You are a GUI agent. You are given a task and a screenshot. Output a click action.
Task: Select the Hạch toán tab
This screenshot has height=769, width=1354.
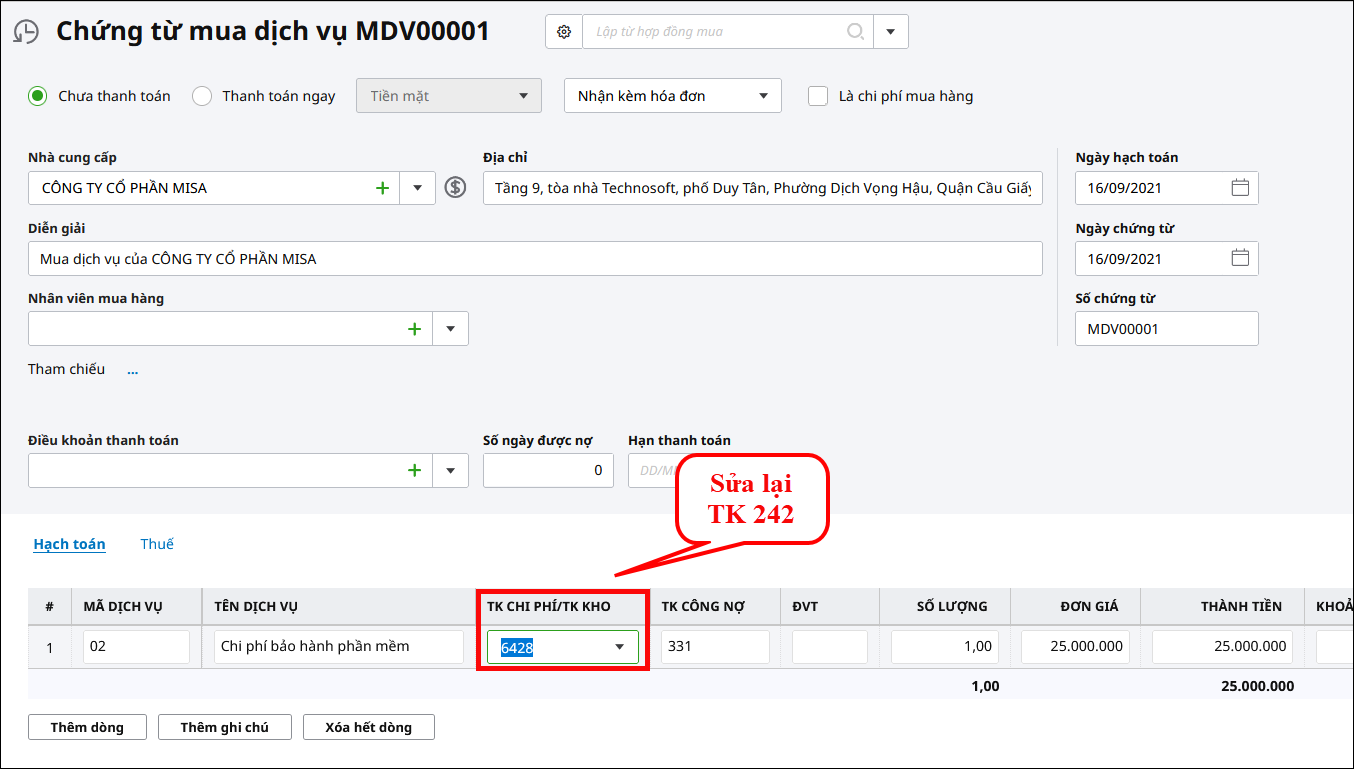[x=69, y=544]
